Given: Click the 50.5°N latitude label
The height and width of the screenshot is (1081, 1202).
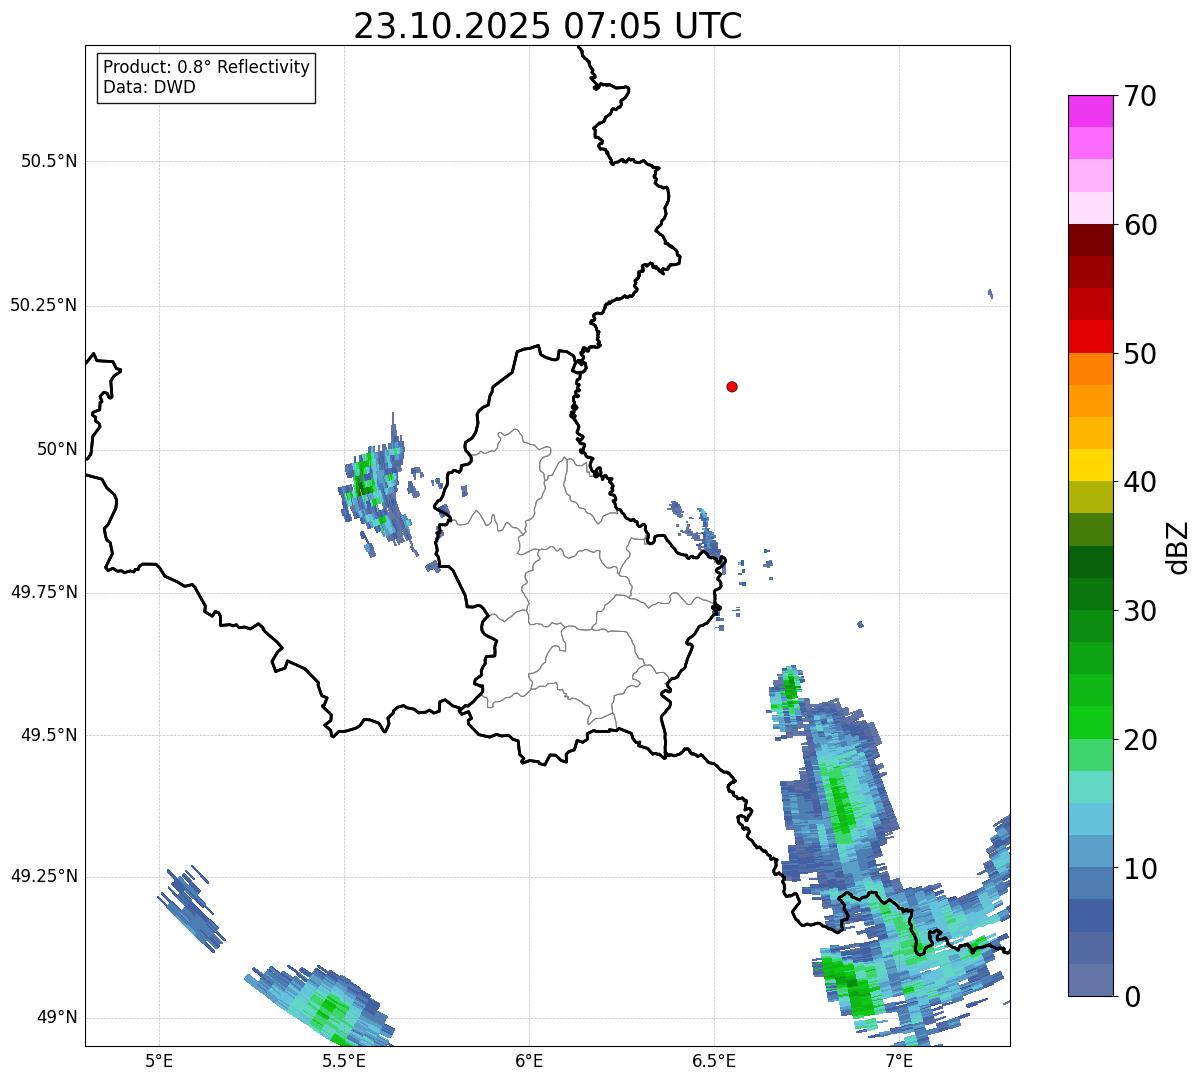Looking at the screenshot, I should tap(49, 161).
